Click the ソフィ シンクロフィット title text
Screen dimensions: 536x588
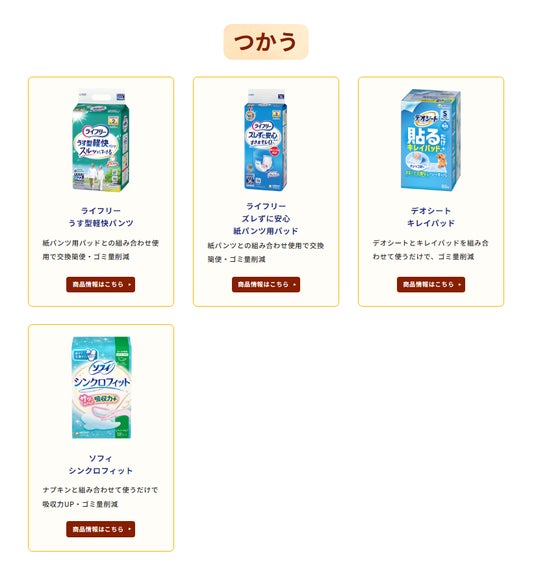coord(101,465)
